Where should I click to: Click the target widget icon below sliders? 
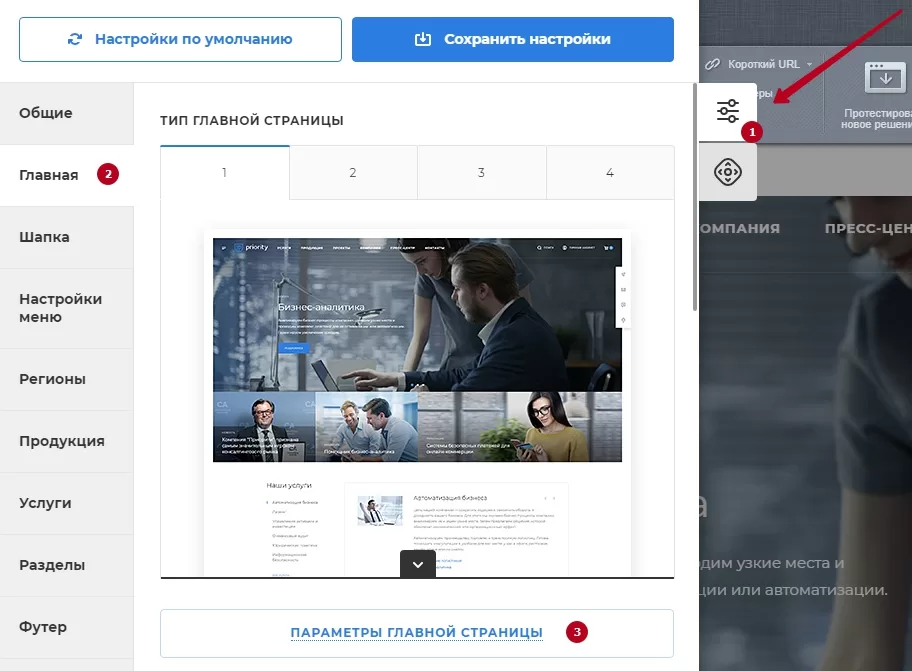[728, 172]
